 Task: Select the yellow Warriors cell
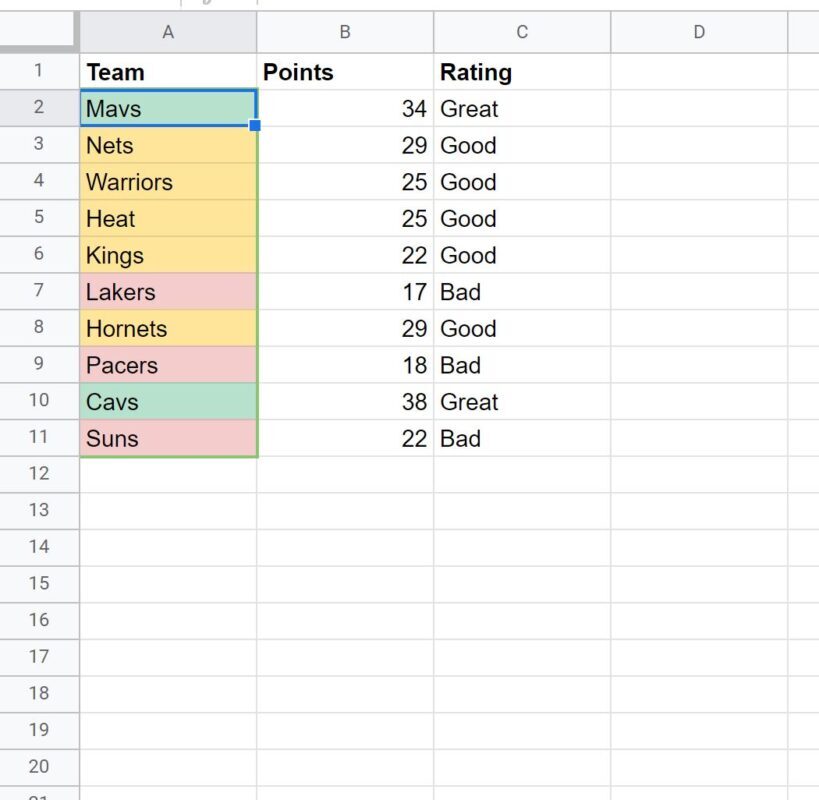coord(168,182)
